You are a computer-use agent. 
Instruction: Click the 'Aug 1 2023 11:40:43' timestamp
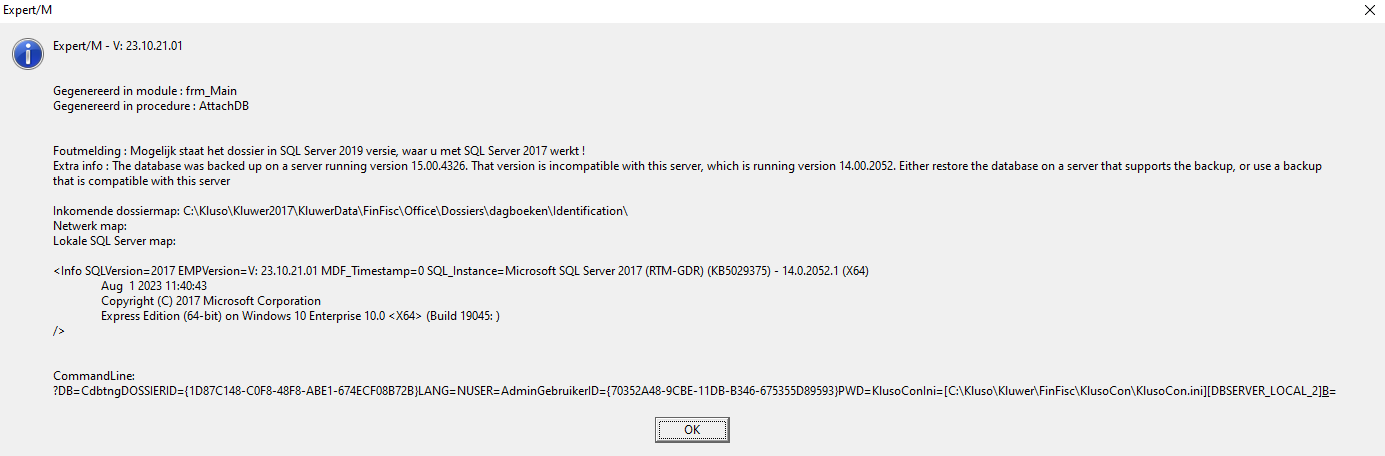(142, 286)
